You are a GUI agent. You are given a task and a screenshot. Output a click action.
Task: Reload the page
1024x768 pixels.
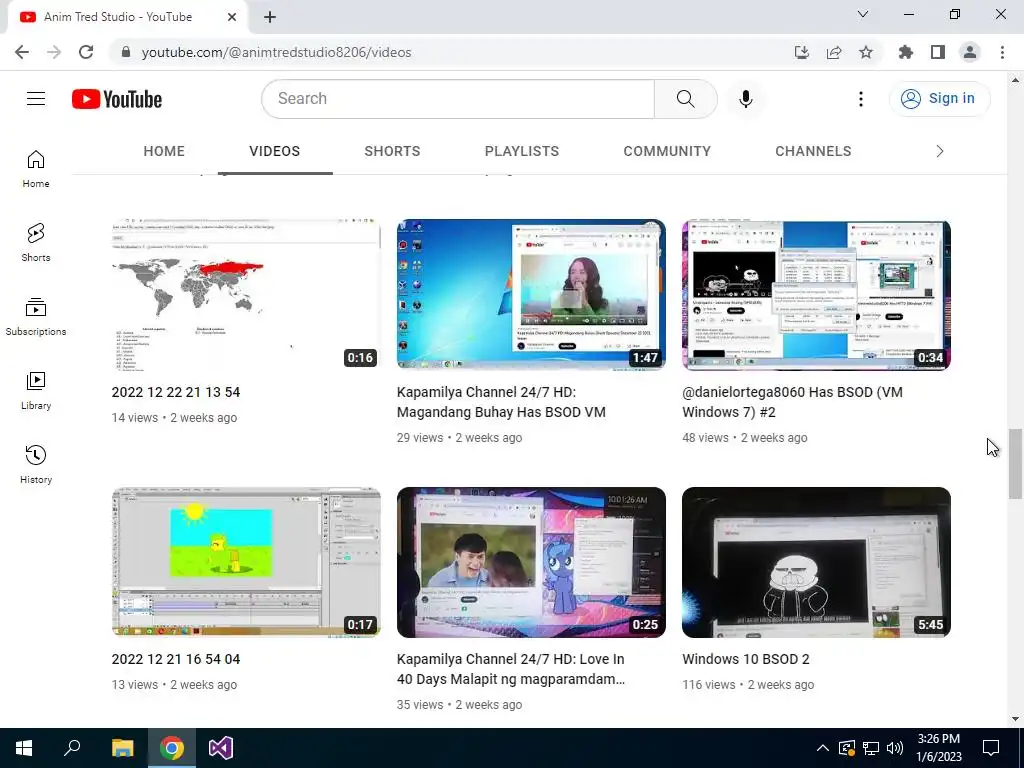pos(86,52)
